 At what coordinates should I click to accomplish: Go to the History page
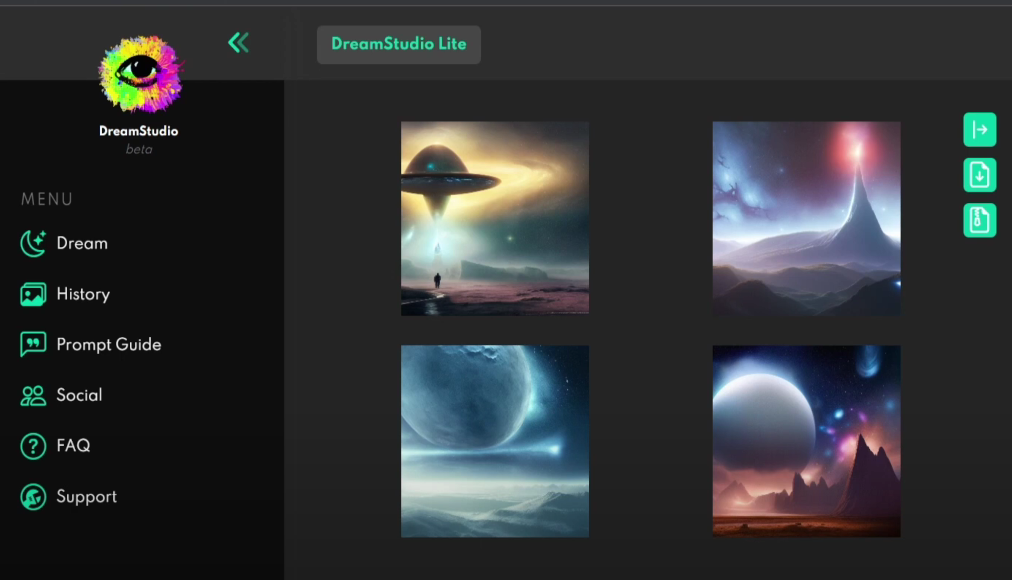click(83, 294)
